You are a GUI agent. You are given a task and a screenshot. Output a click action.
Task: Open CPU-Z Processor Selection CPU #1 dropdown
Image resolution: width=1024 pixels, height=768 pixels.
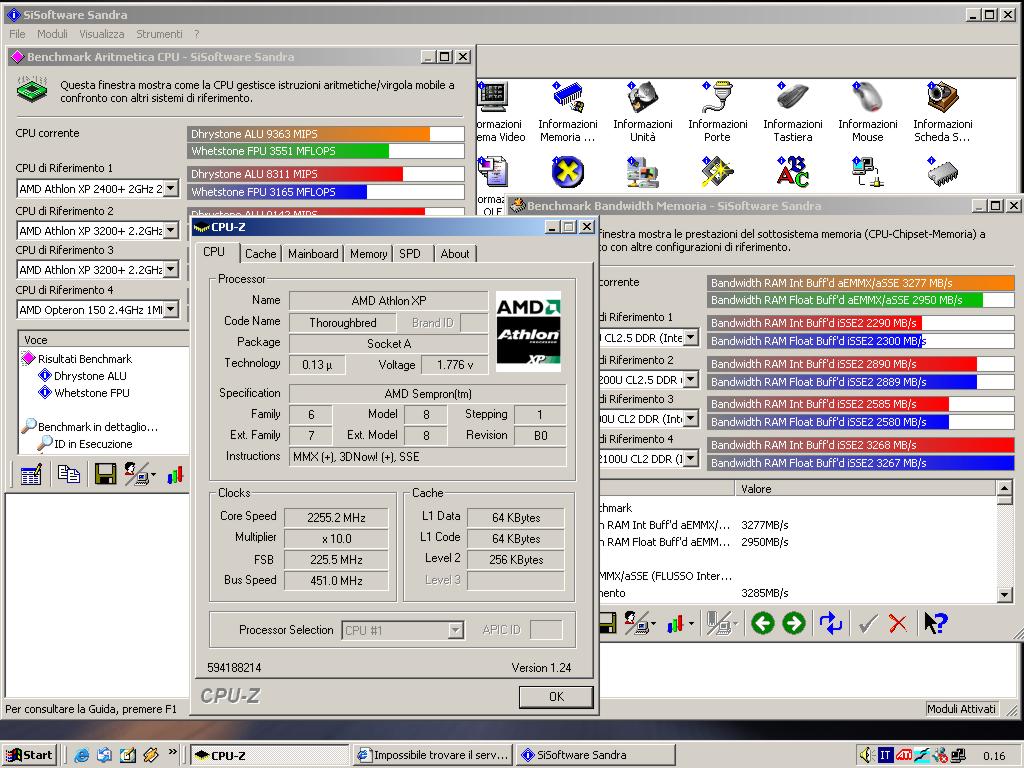[x=456, y=630]
